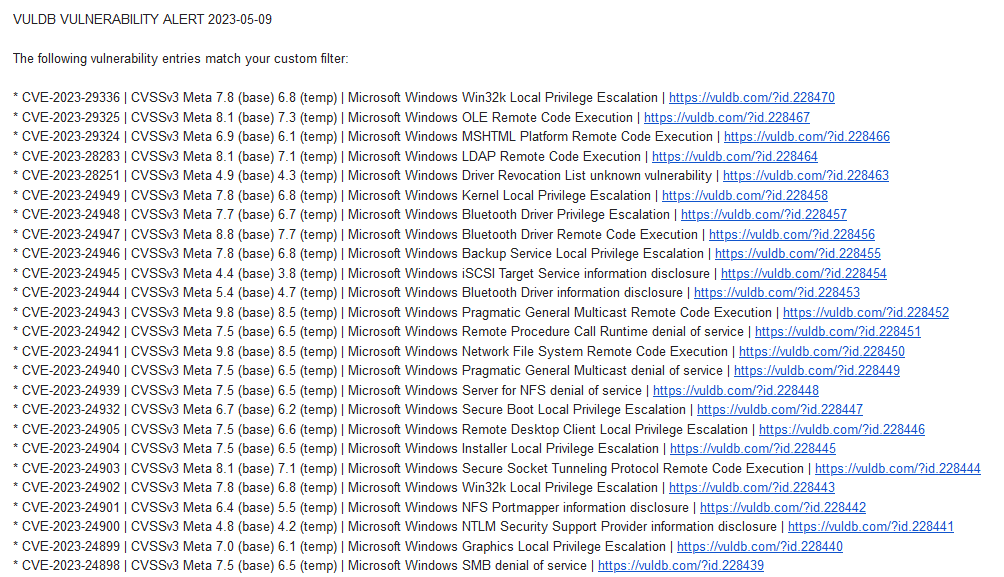This screenshot has width=1004, height=577.
Task: Click the CVE-2023-24932 identifier
Action: point(70,410)
